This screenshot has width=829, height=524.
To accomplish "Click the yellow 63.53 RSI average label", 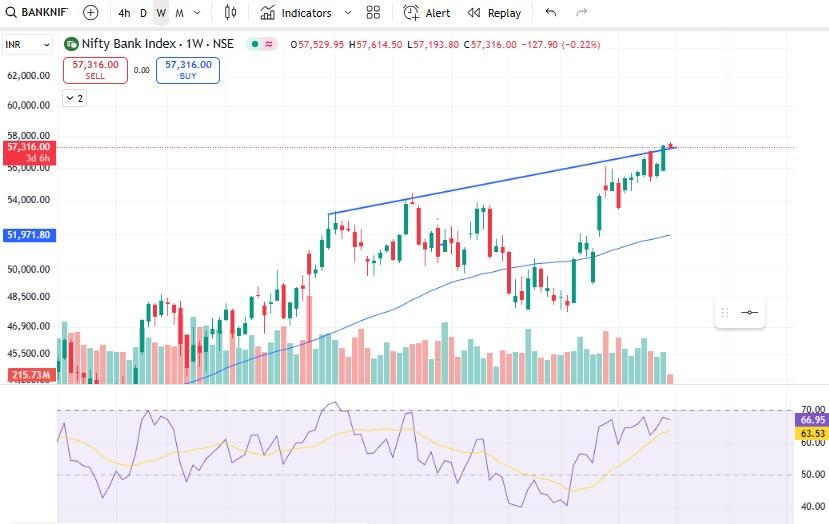I will [x=812, y=434].
